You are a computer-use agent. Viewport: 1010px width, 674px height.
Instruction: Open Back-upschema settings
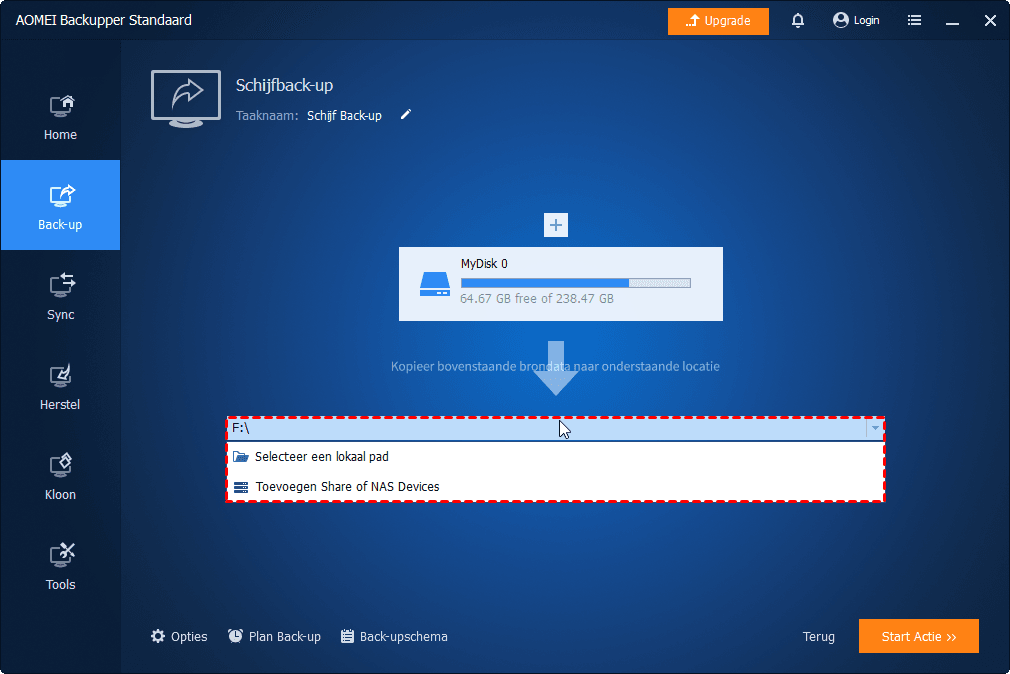[394, 637]
